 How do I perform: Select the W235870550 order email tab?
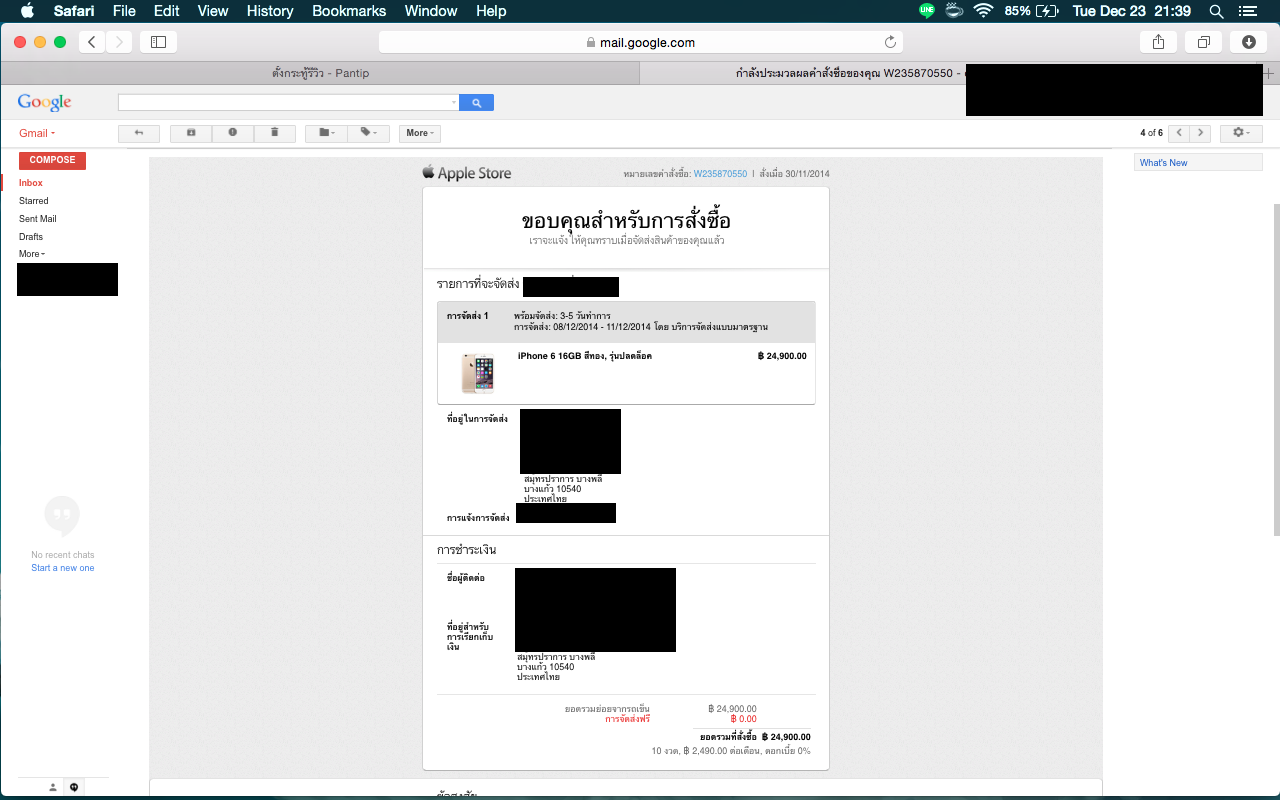pyautogui.click(x=850, y=73)
